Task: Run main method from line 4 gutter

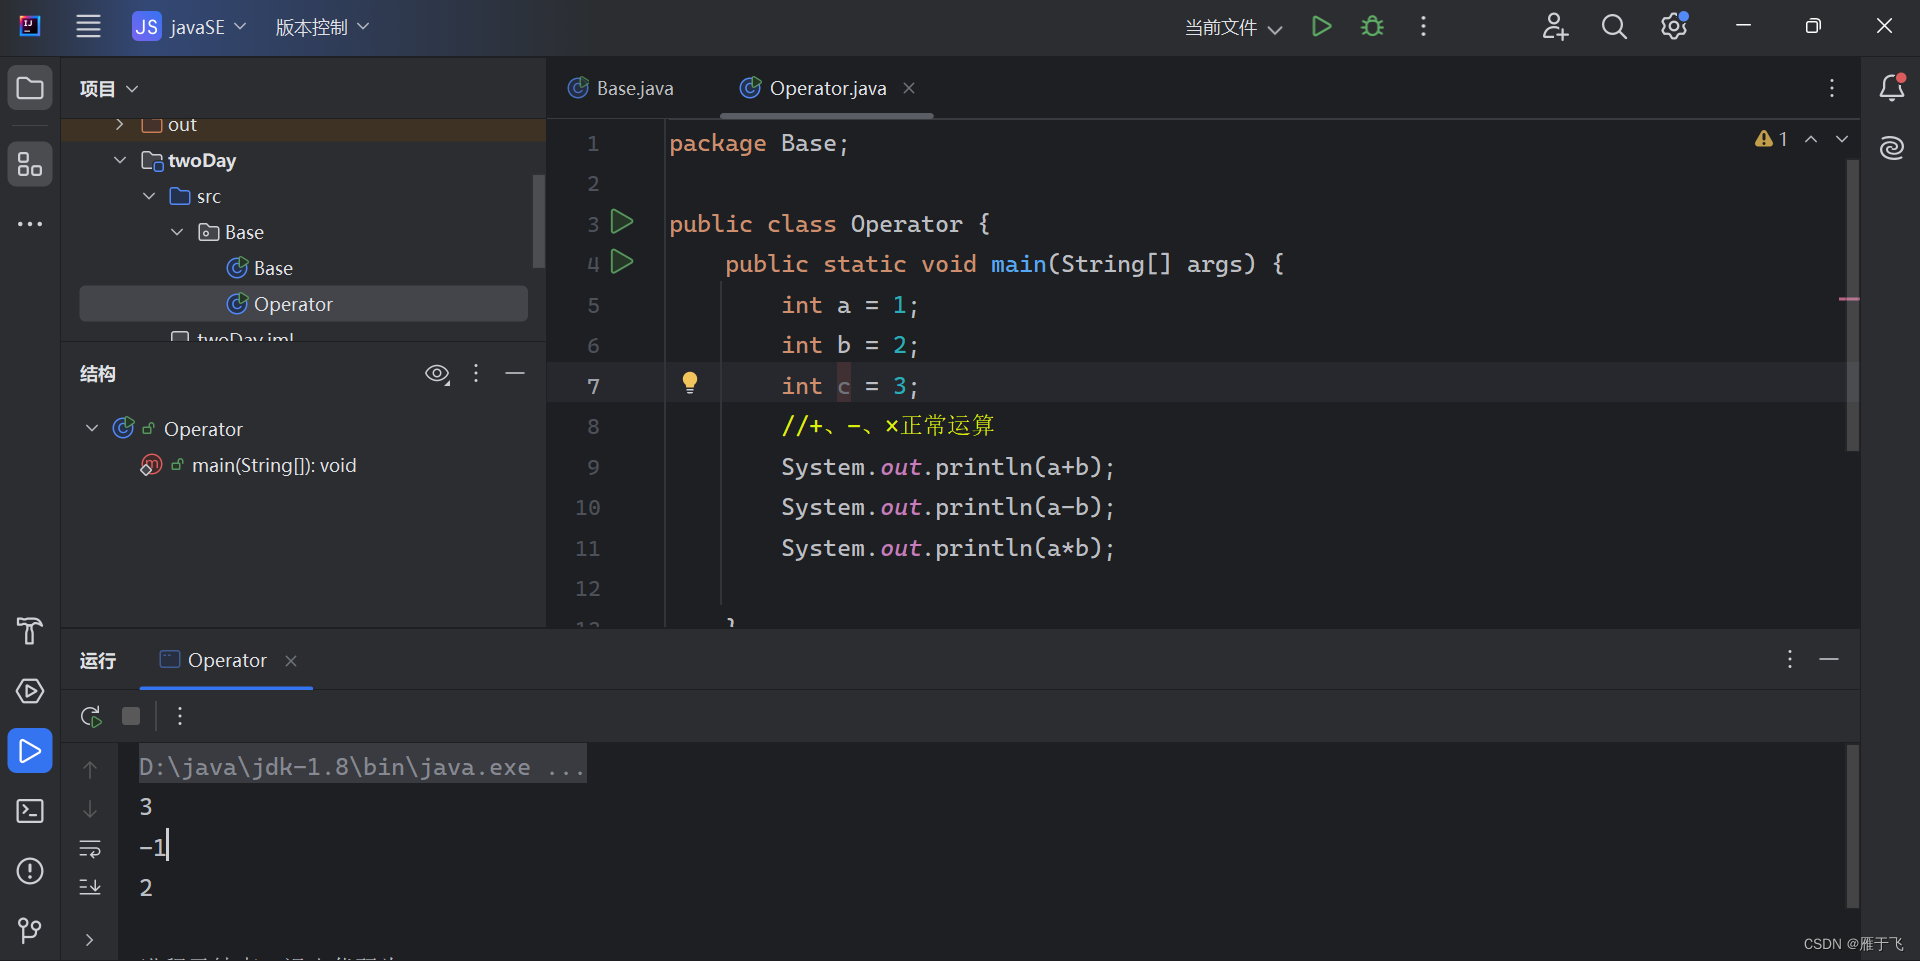Action: click(x=622, y=262)
